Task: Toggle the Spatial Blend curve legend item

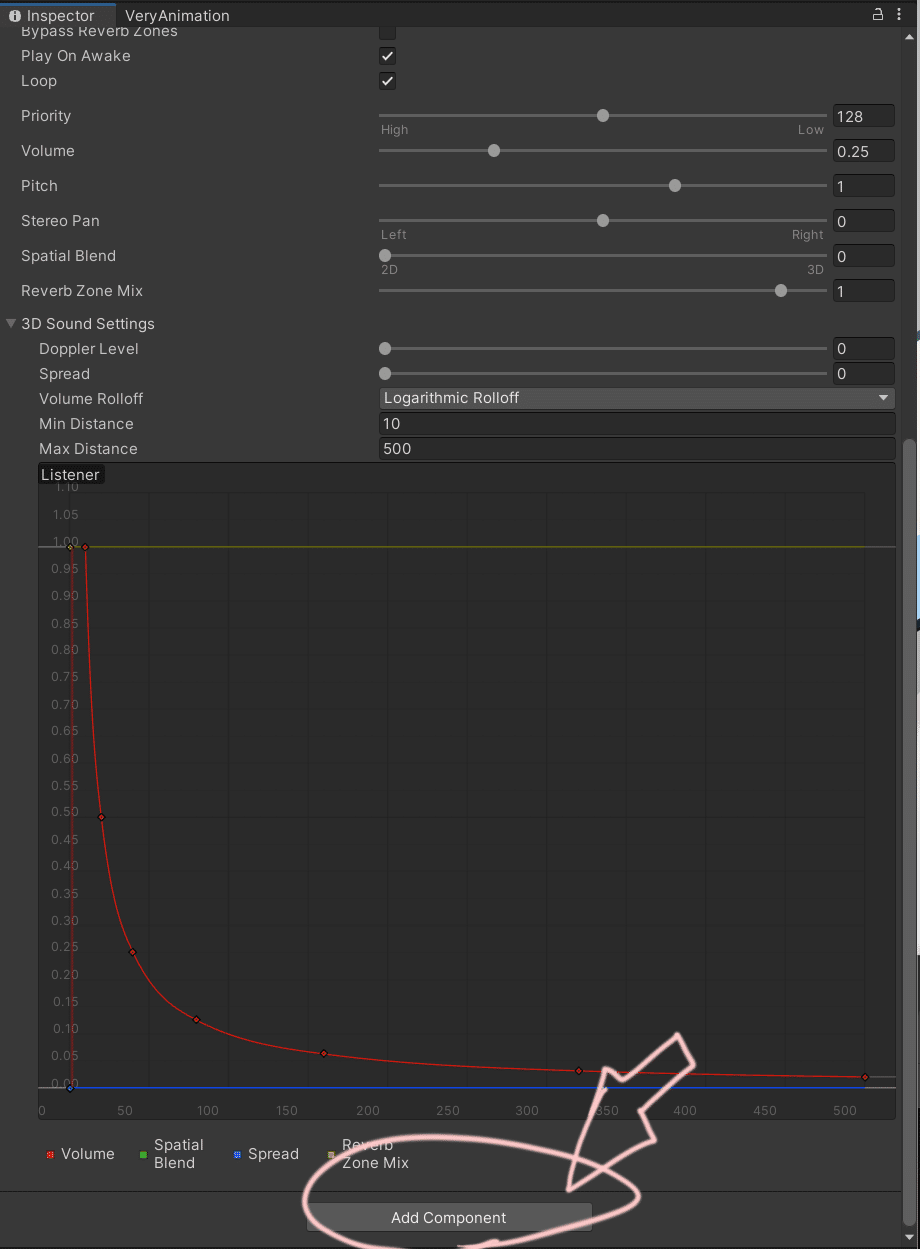Action: [x=172, y=1154]
